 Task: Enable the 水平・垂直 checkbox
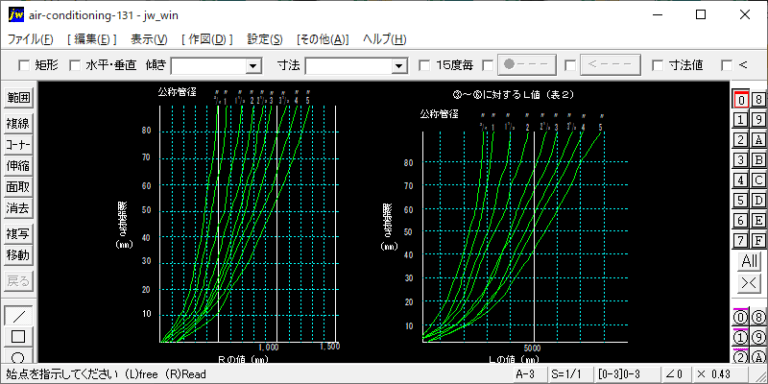[x=75, y=65]
